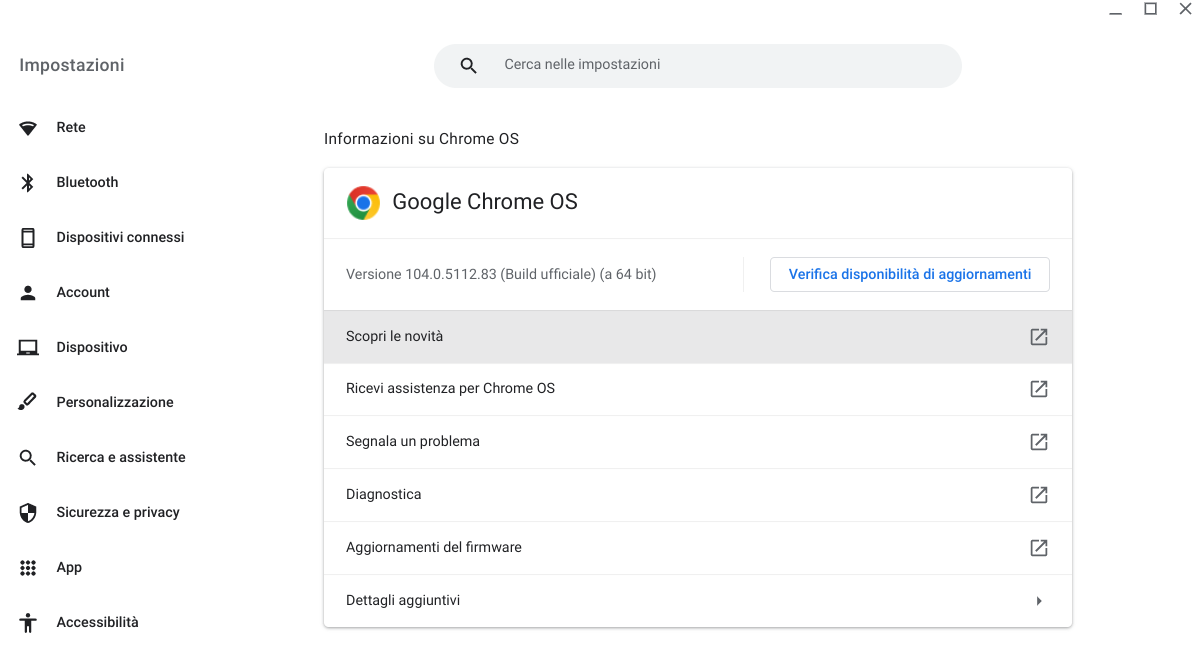1201x664 pixels.
Task: Click the magnifier icon in search bar
Action: coord(468,66)
